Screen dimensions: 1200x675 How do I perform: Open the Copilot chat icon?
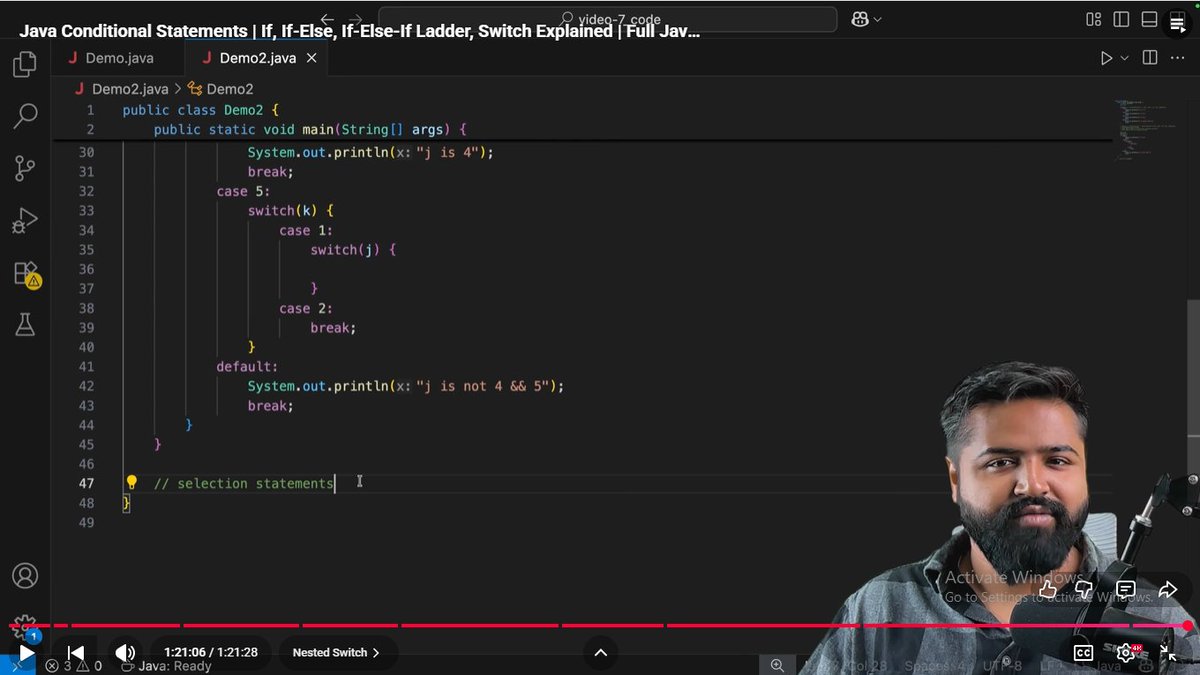859,19
